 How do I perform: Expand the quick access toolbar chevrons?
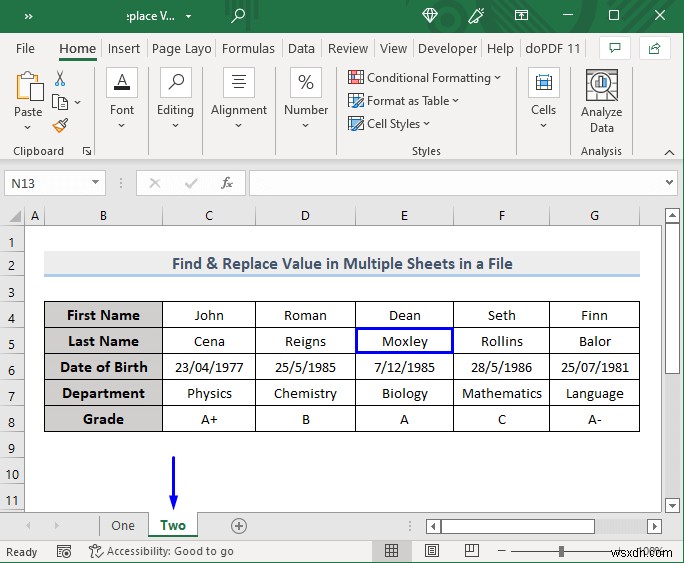point(29,17)
